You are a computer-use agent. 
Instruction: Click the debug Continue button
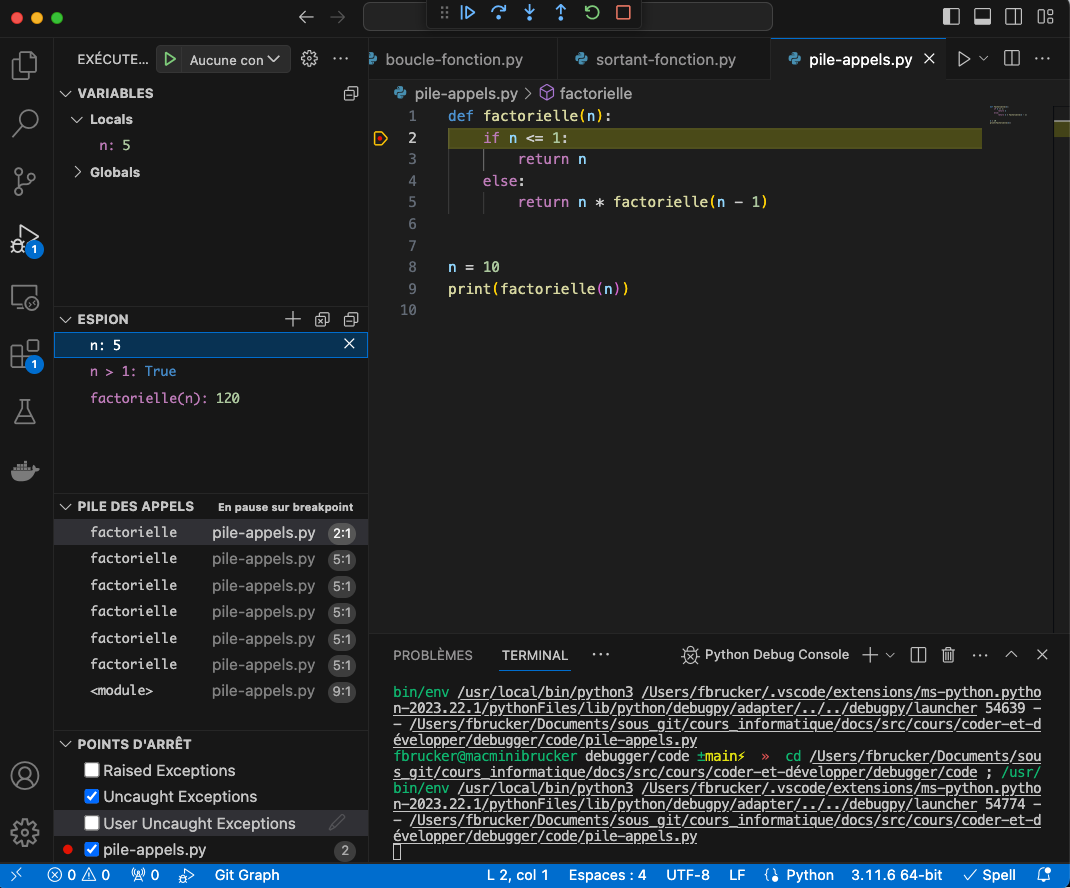[x=467, y=13]
